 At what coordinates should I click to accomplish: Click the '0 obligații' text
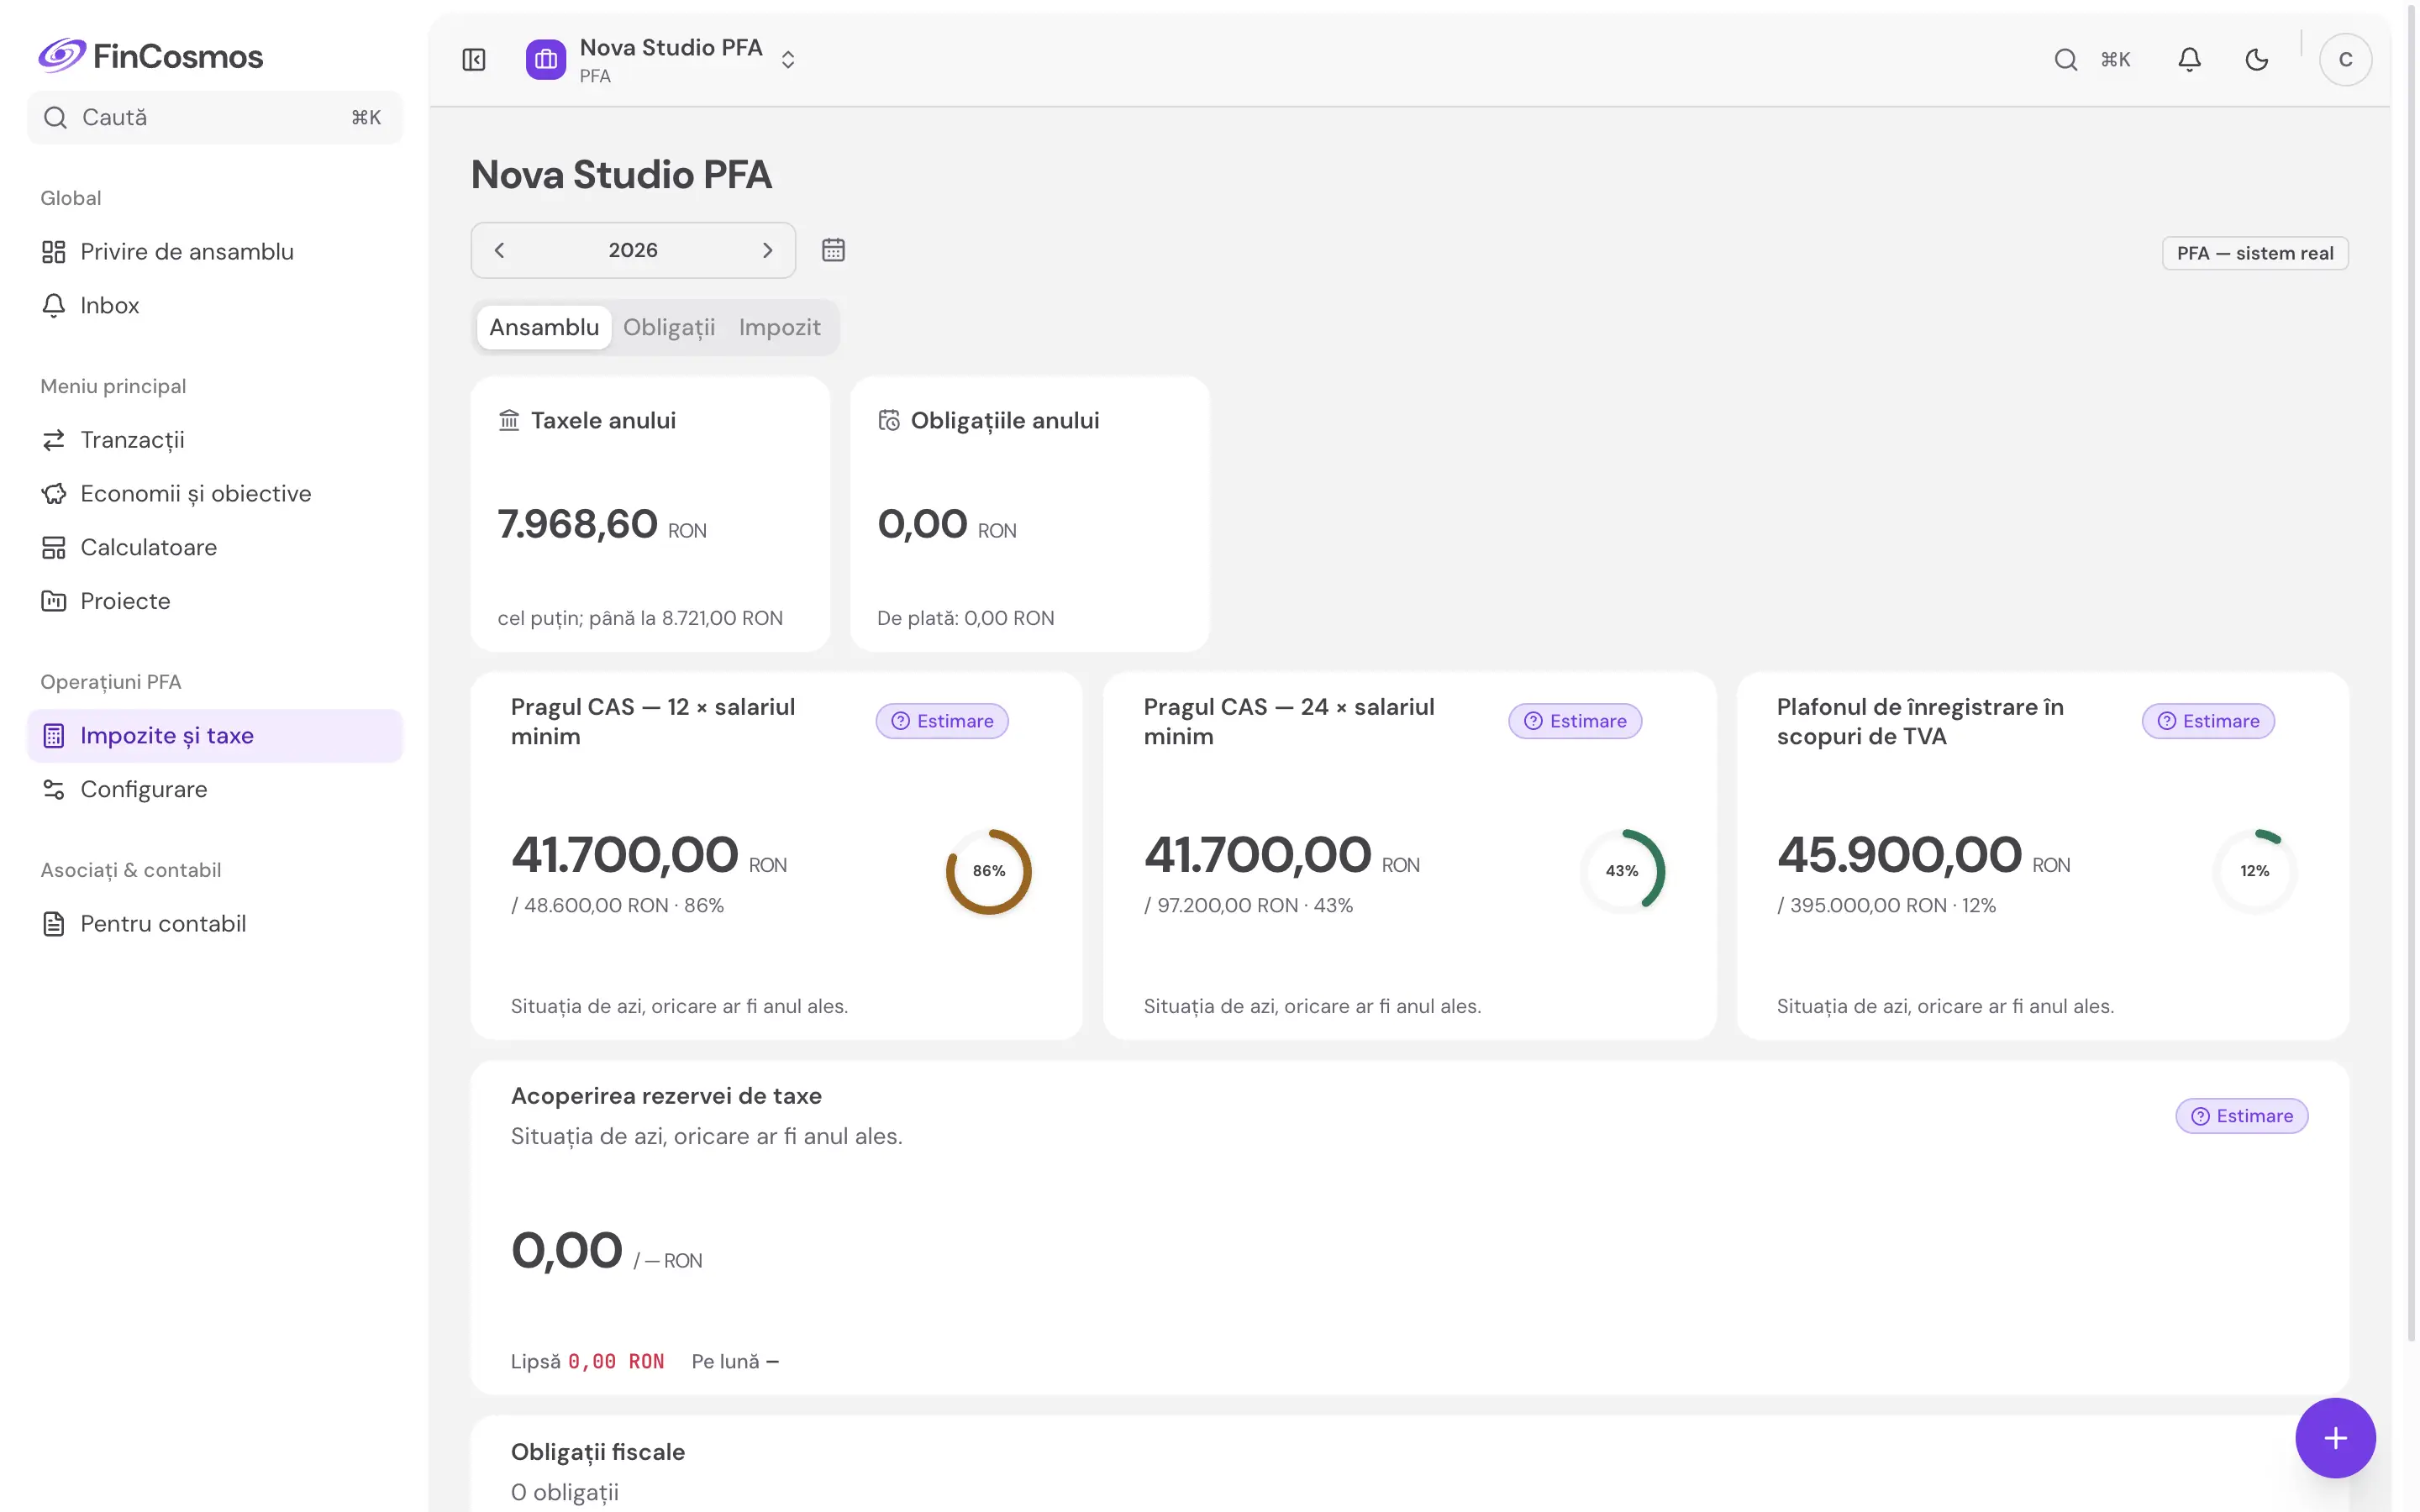point(565,1493)
